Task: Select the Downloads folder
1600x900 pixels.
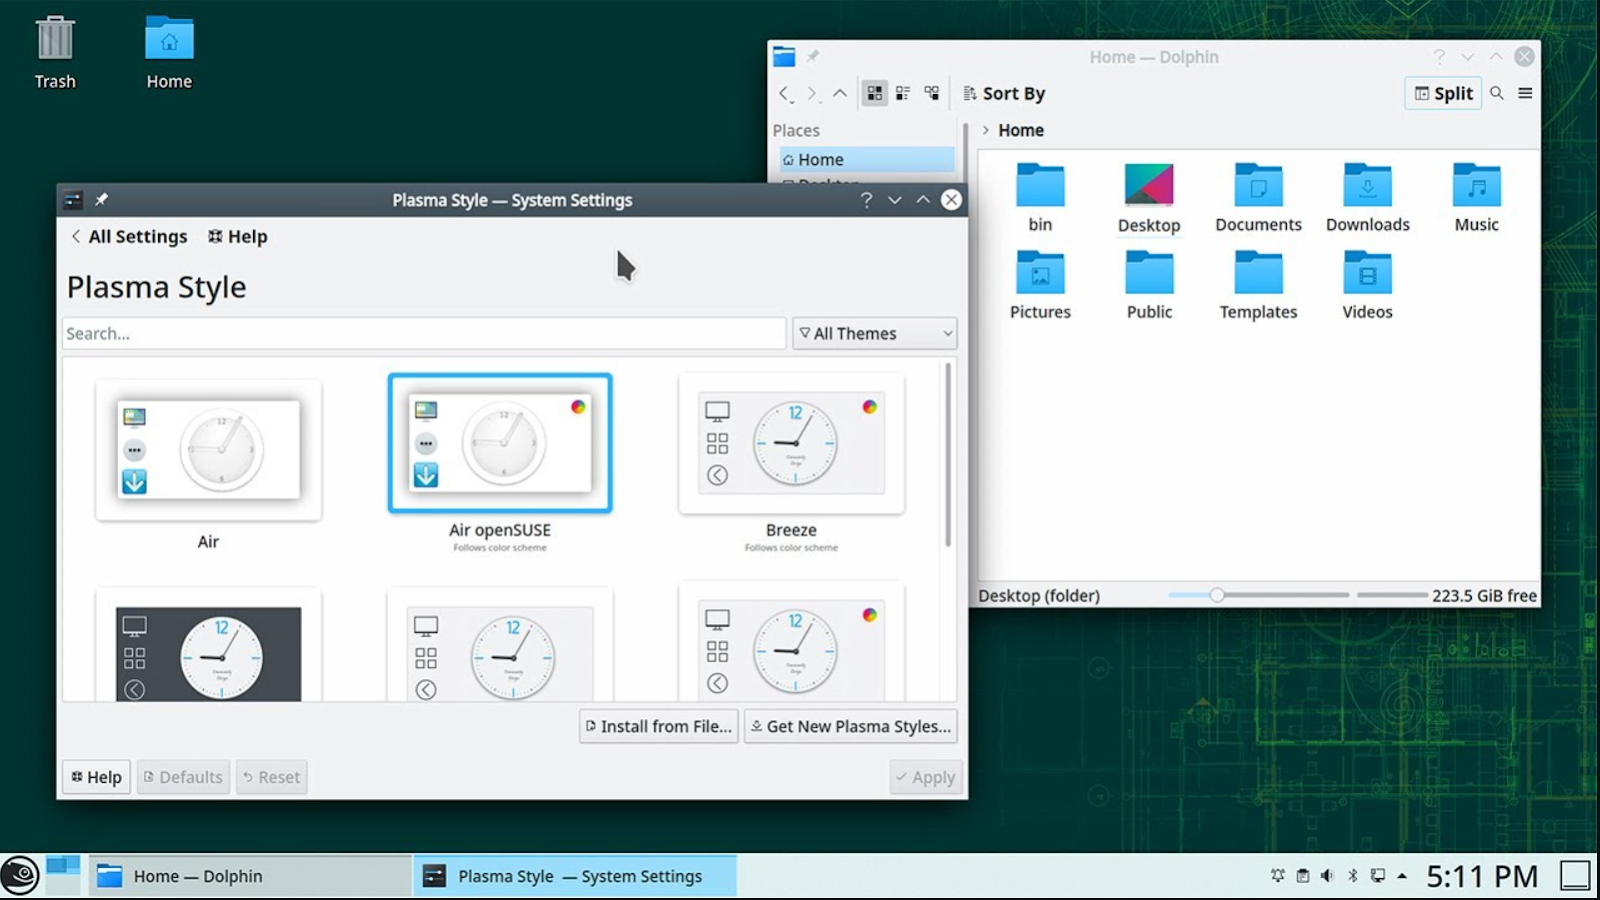Action: [x=1367, y=197]
